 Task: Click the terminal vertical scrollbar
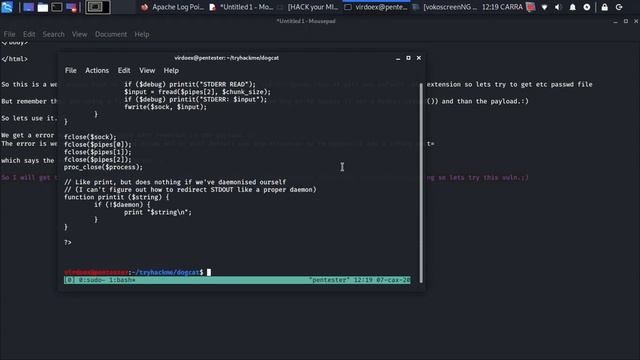[x=421, y=182]
